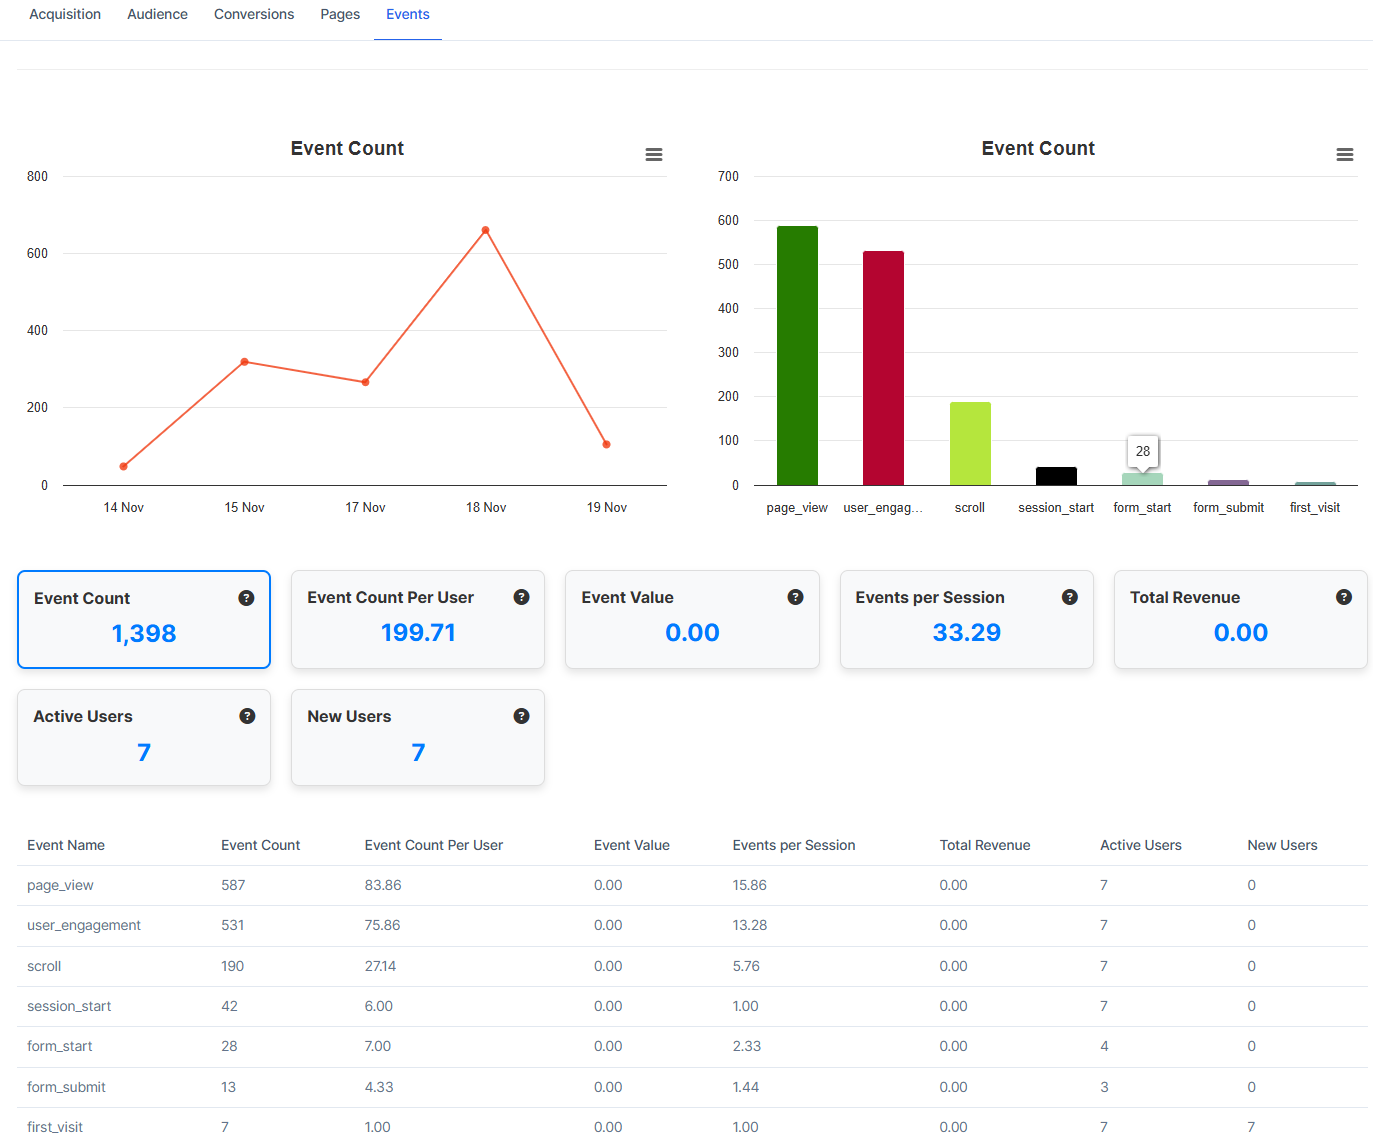Select the form_submit table row

[692, 1087]
